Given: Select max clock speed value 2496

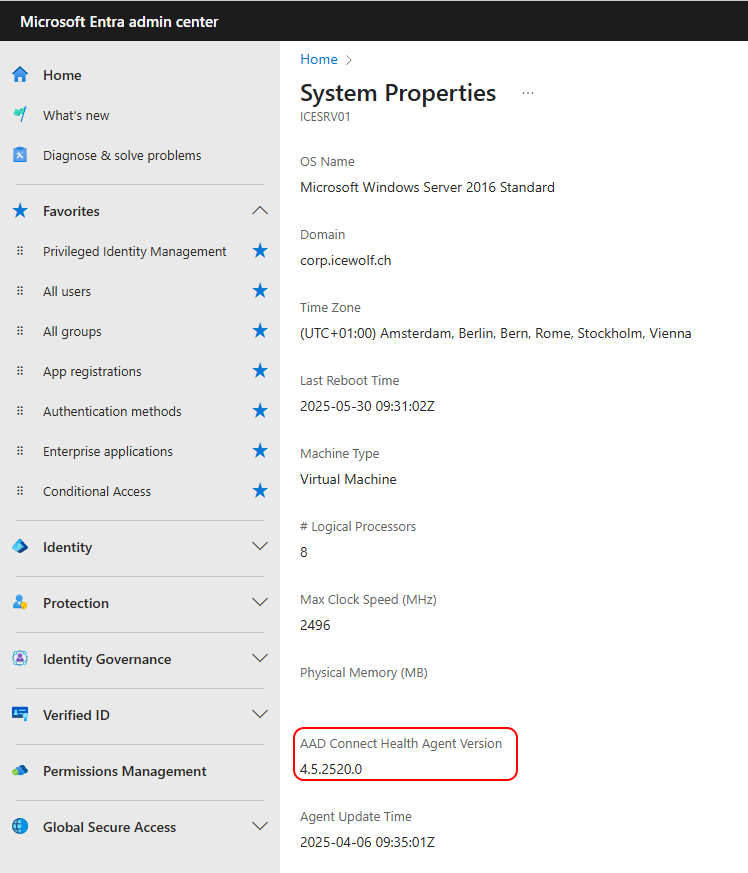Looking at the screenshot, I should 315,625.
